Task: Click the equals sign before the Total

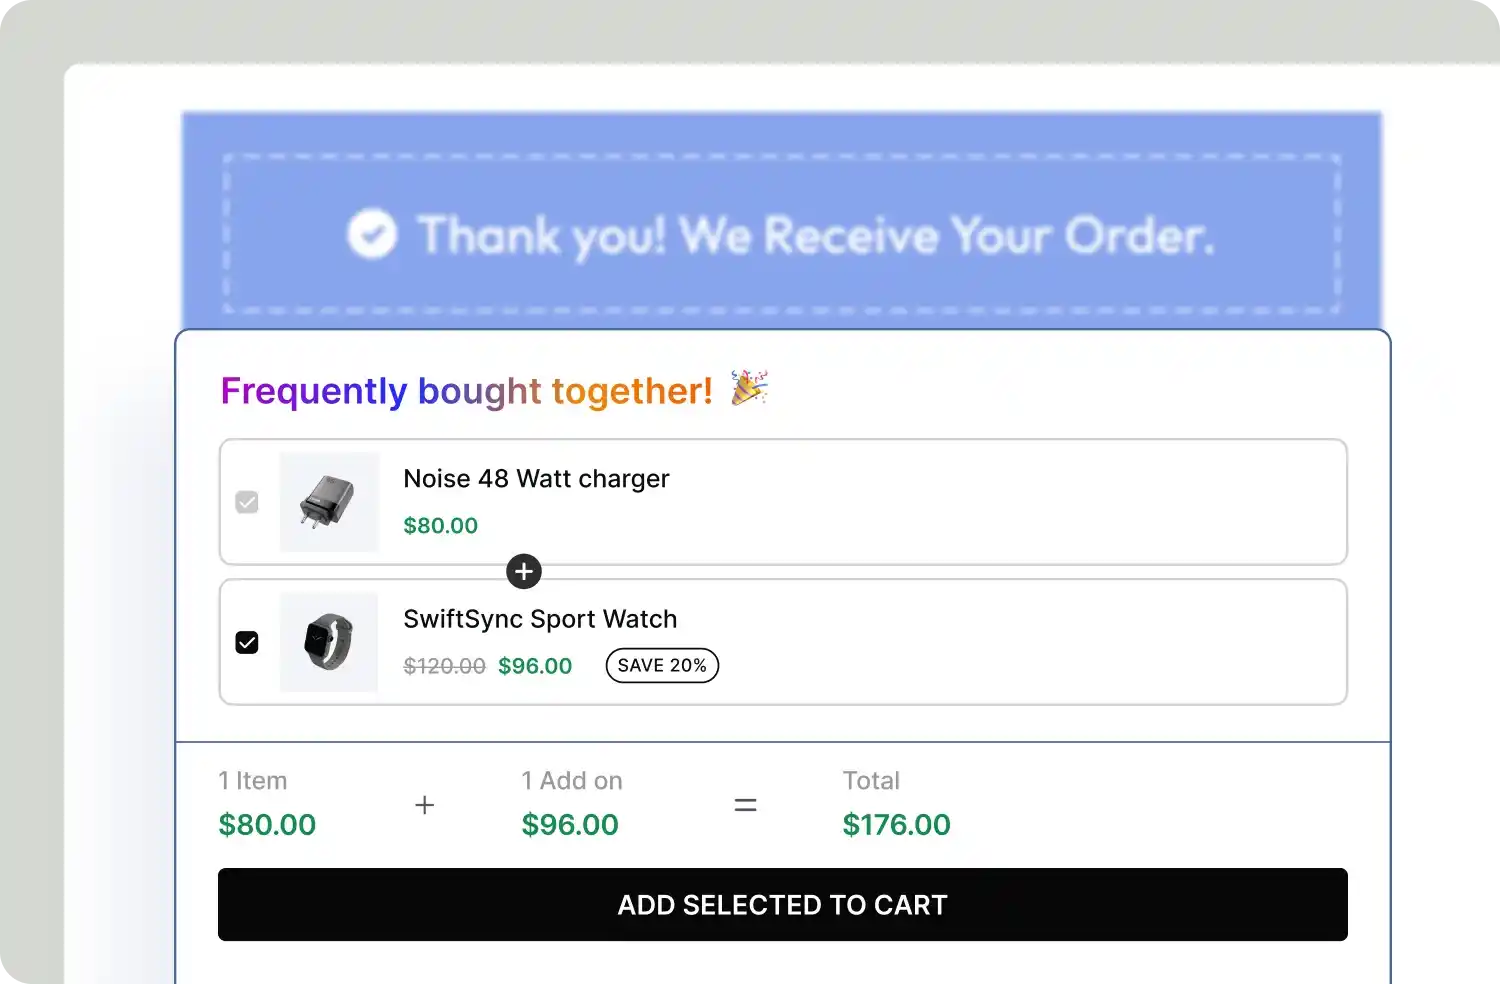Action: pyautogui.click(x=745, y=805)
